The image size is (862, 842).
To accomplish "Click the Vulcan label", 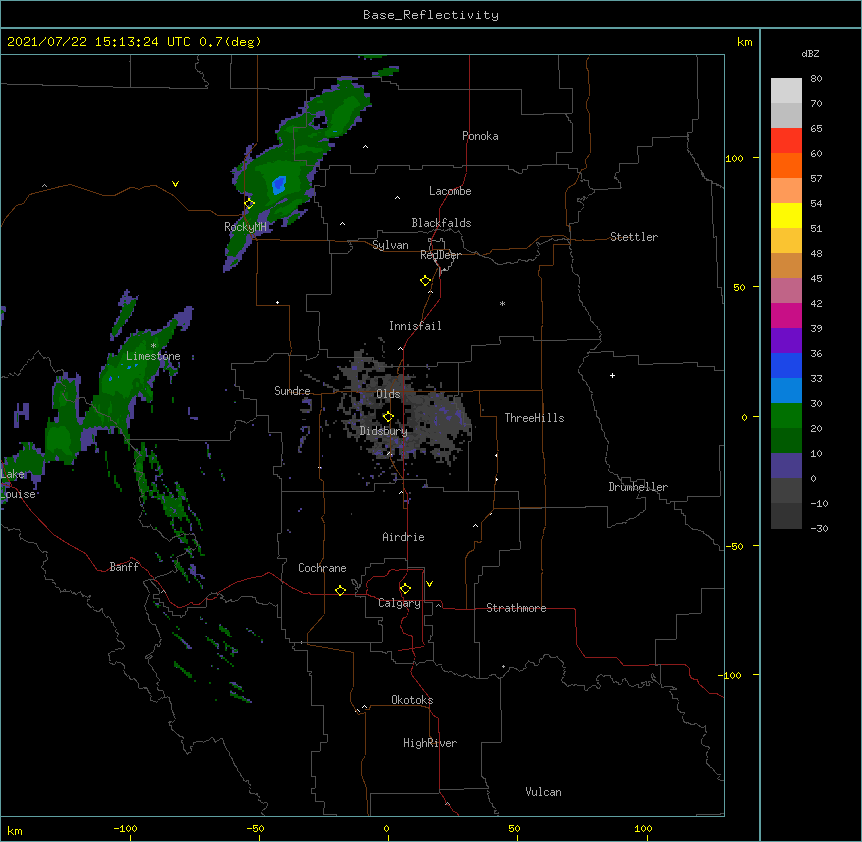I will pos(543,792).
